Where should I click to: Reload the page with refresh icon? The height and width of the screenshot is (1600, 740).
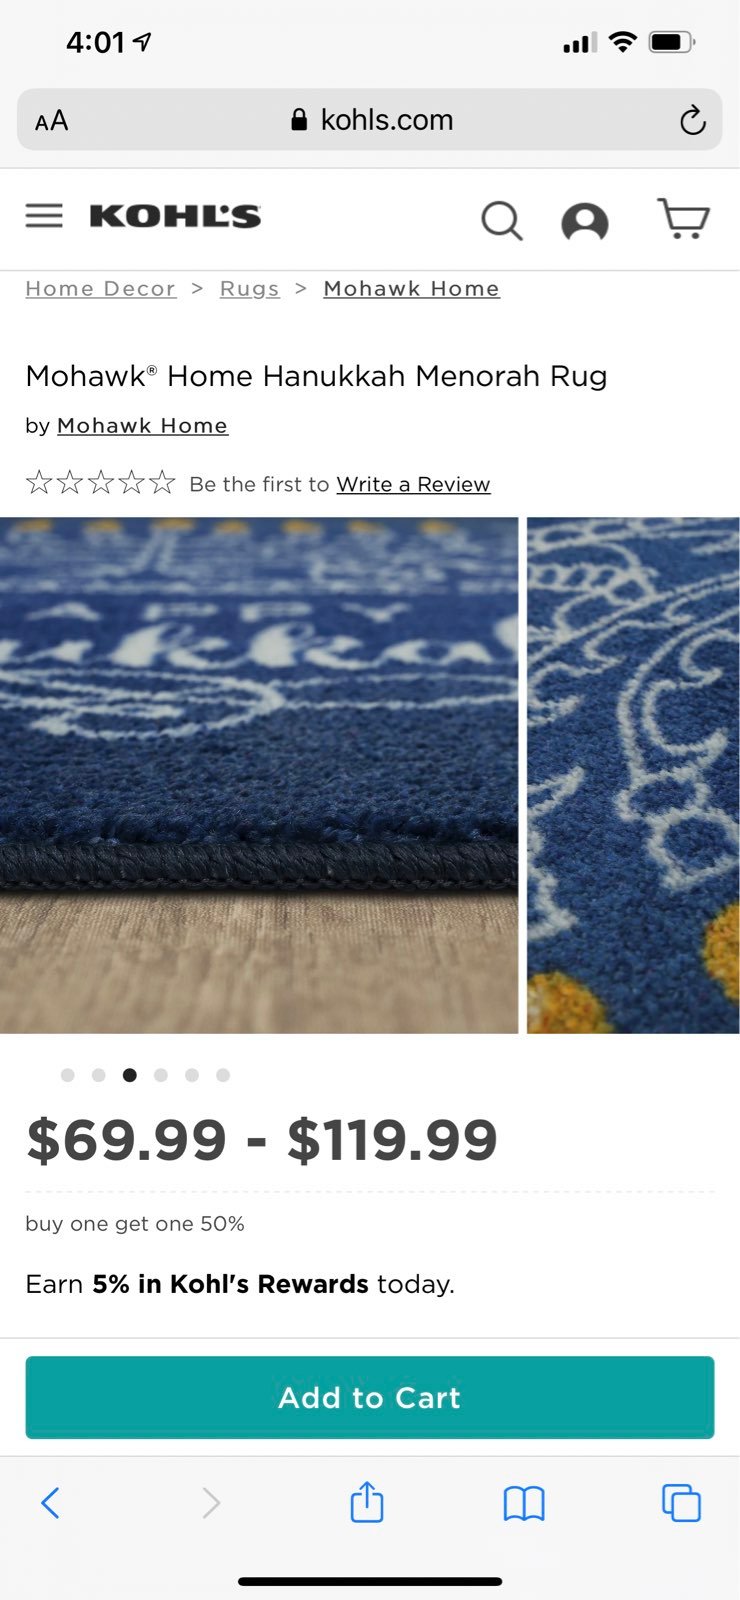coord(692,120)
